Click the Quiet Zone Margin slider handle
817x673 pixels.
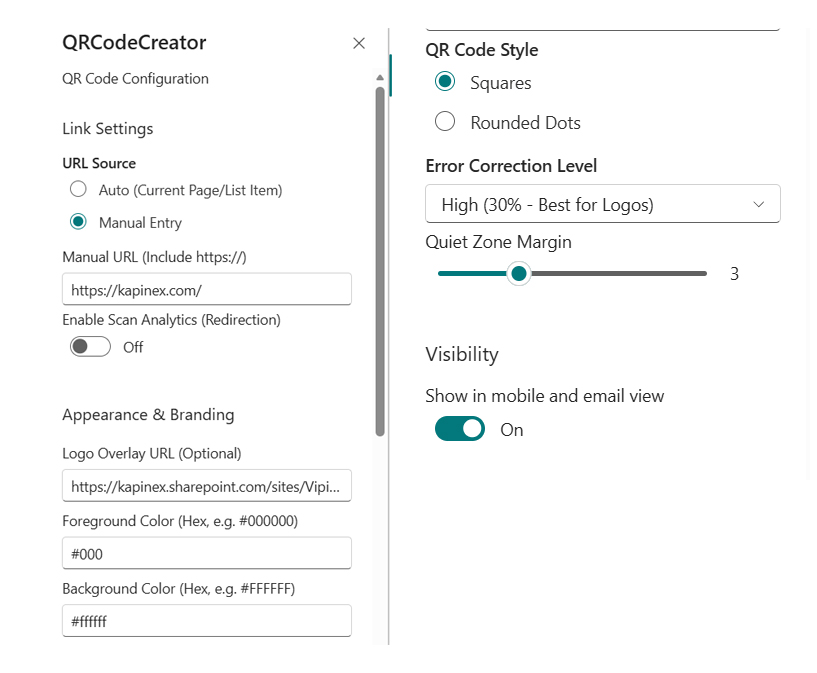click(x=518, y=273)
